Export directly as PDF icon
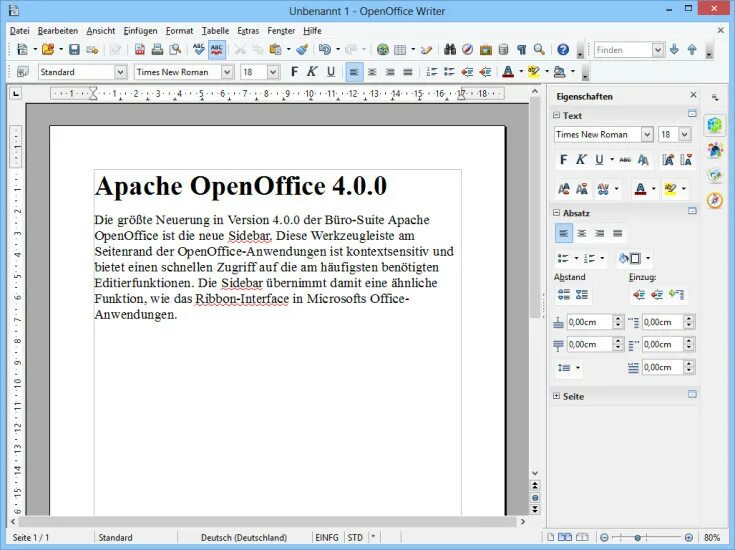Screen dimensions: 735x550 pyautogui.click(x=139, y=49)
